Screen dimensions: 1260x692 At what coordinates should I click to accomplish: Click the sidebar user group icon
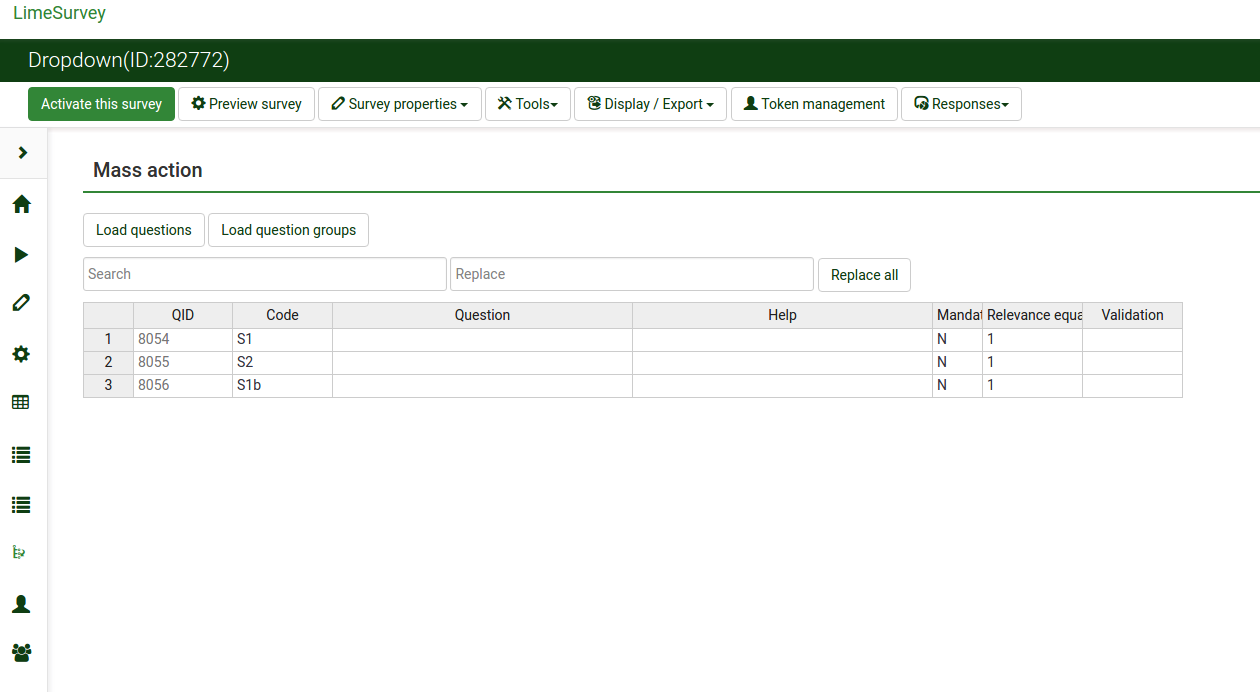[21, 653]
